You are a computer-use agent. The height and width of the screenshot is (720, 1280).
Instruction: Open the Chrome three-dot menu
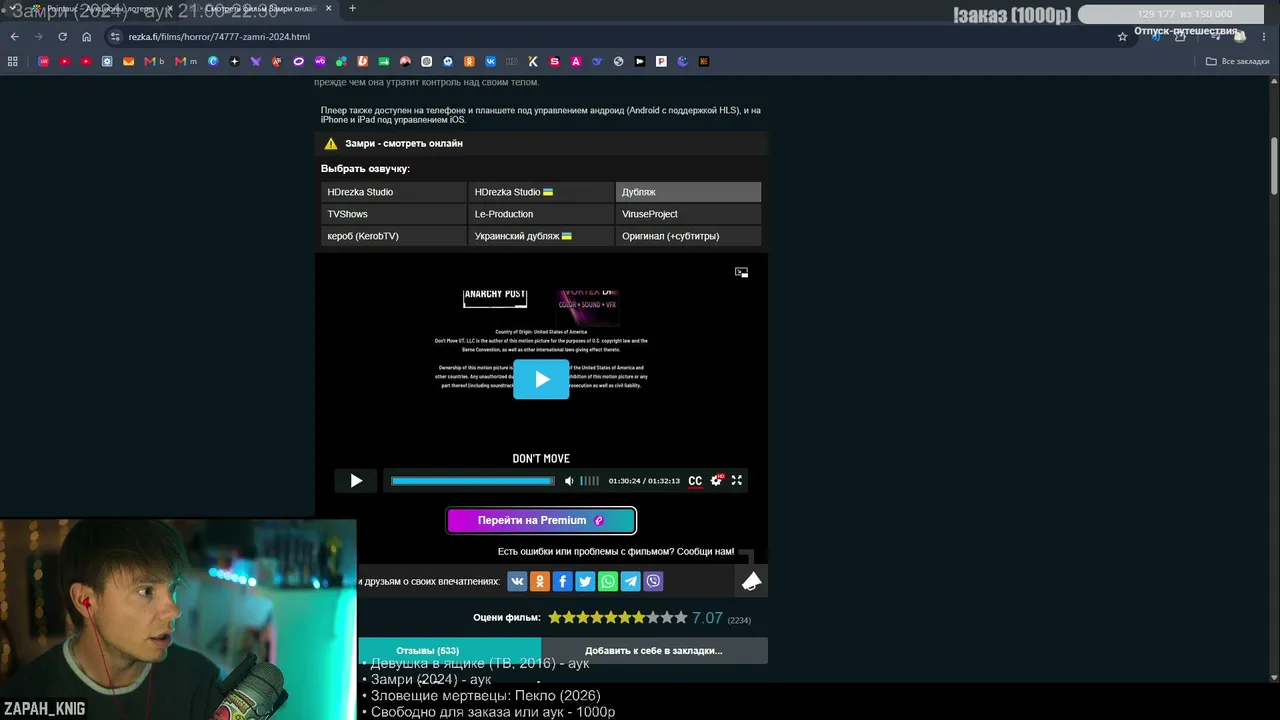coord(1265,37)
